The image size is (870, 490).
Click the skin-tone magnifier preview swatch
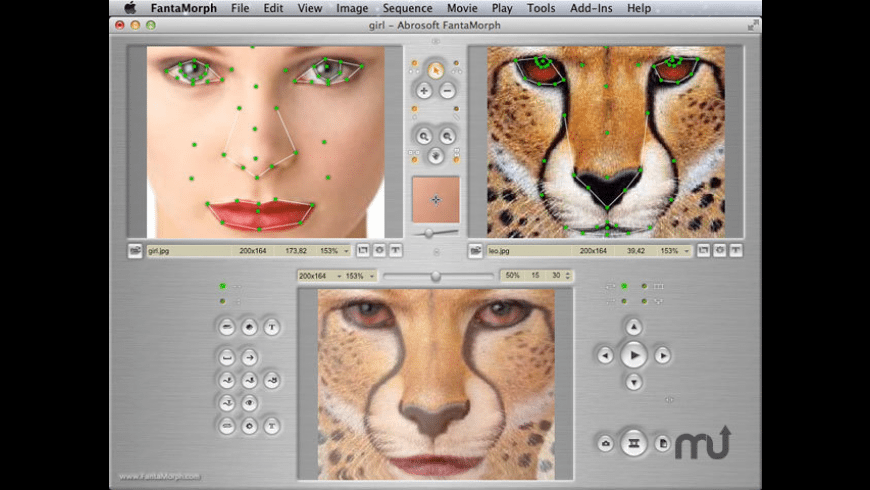[x=436, y=200]
